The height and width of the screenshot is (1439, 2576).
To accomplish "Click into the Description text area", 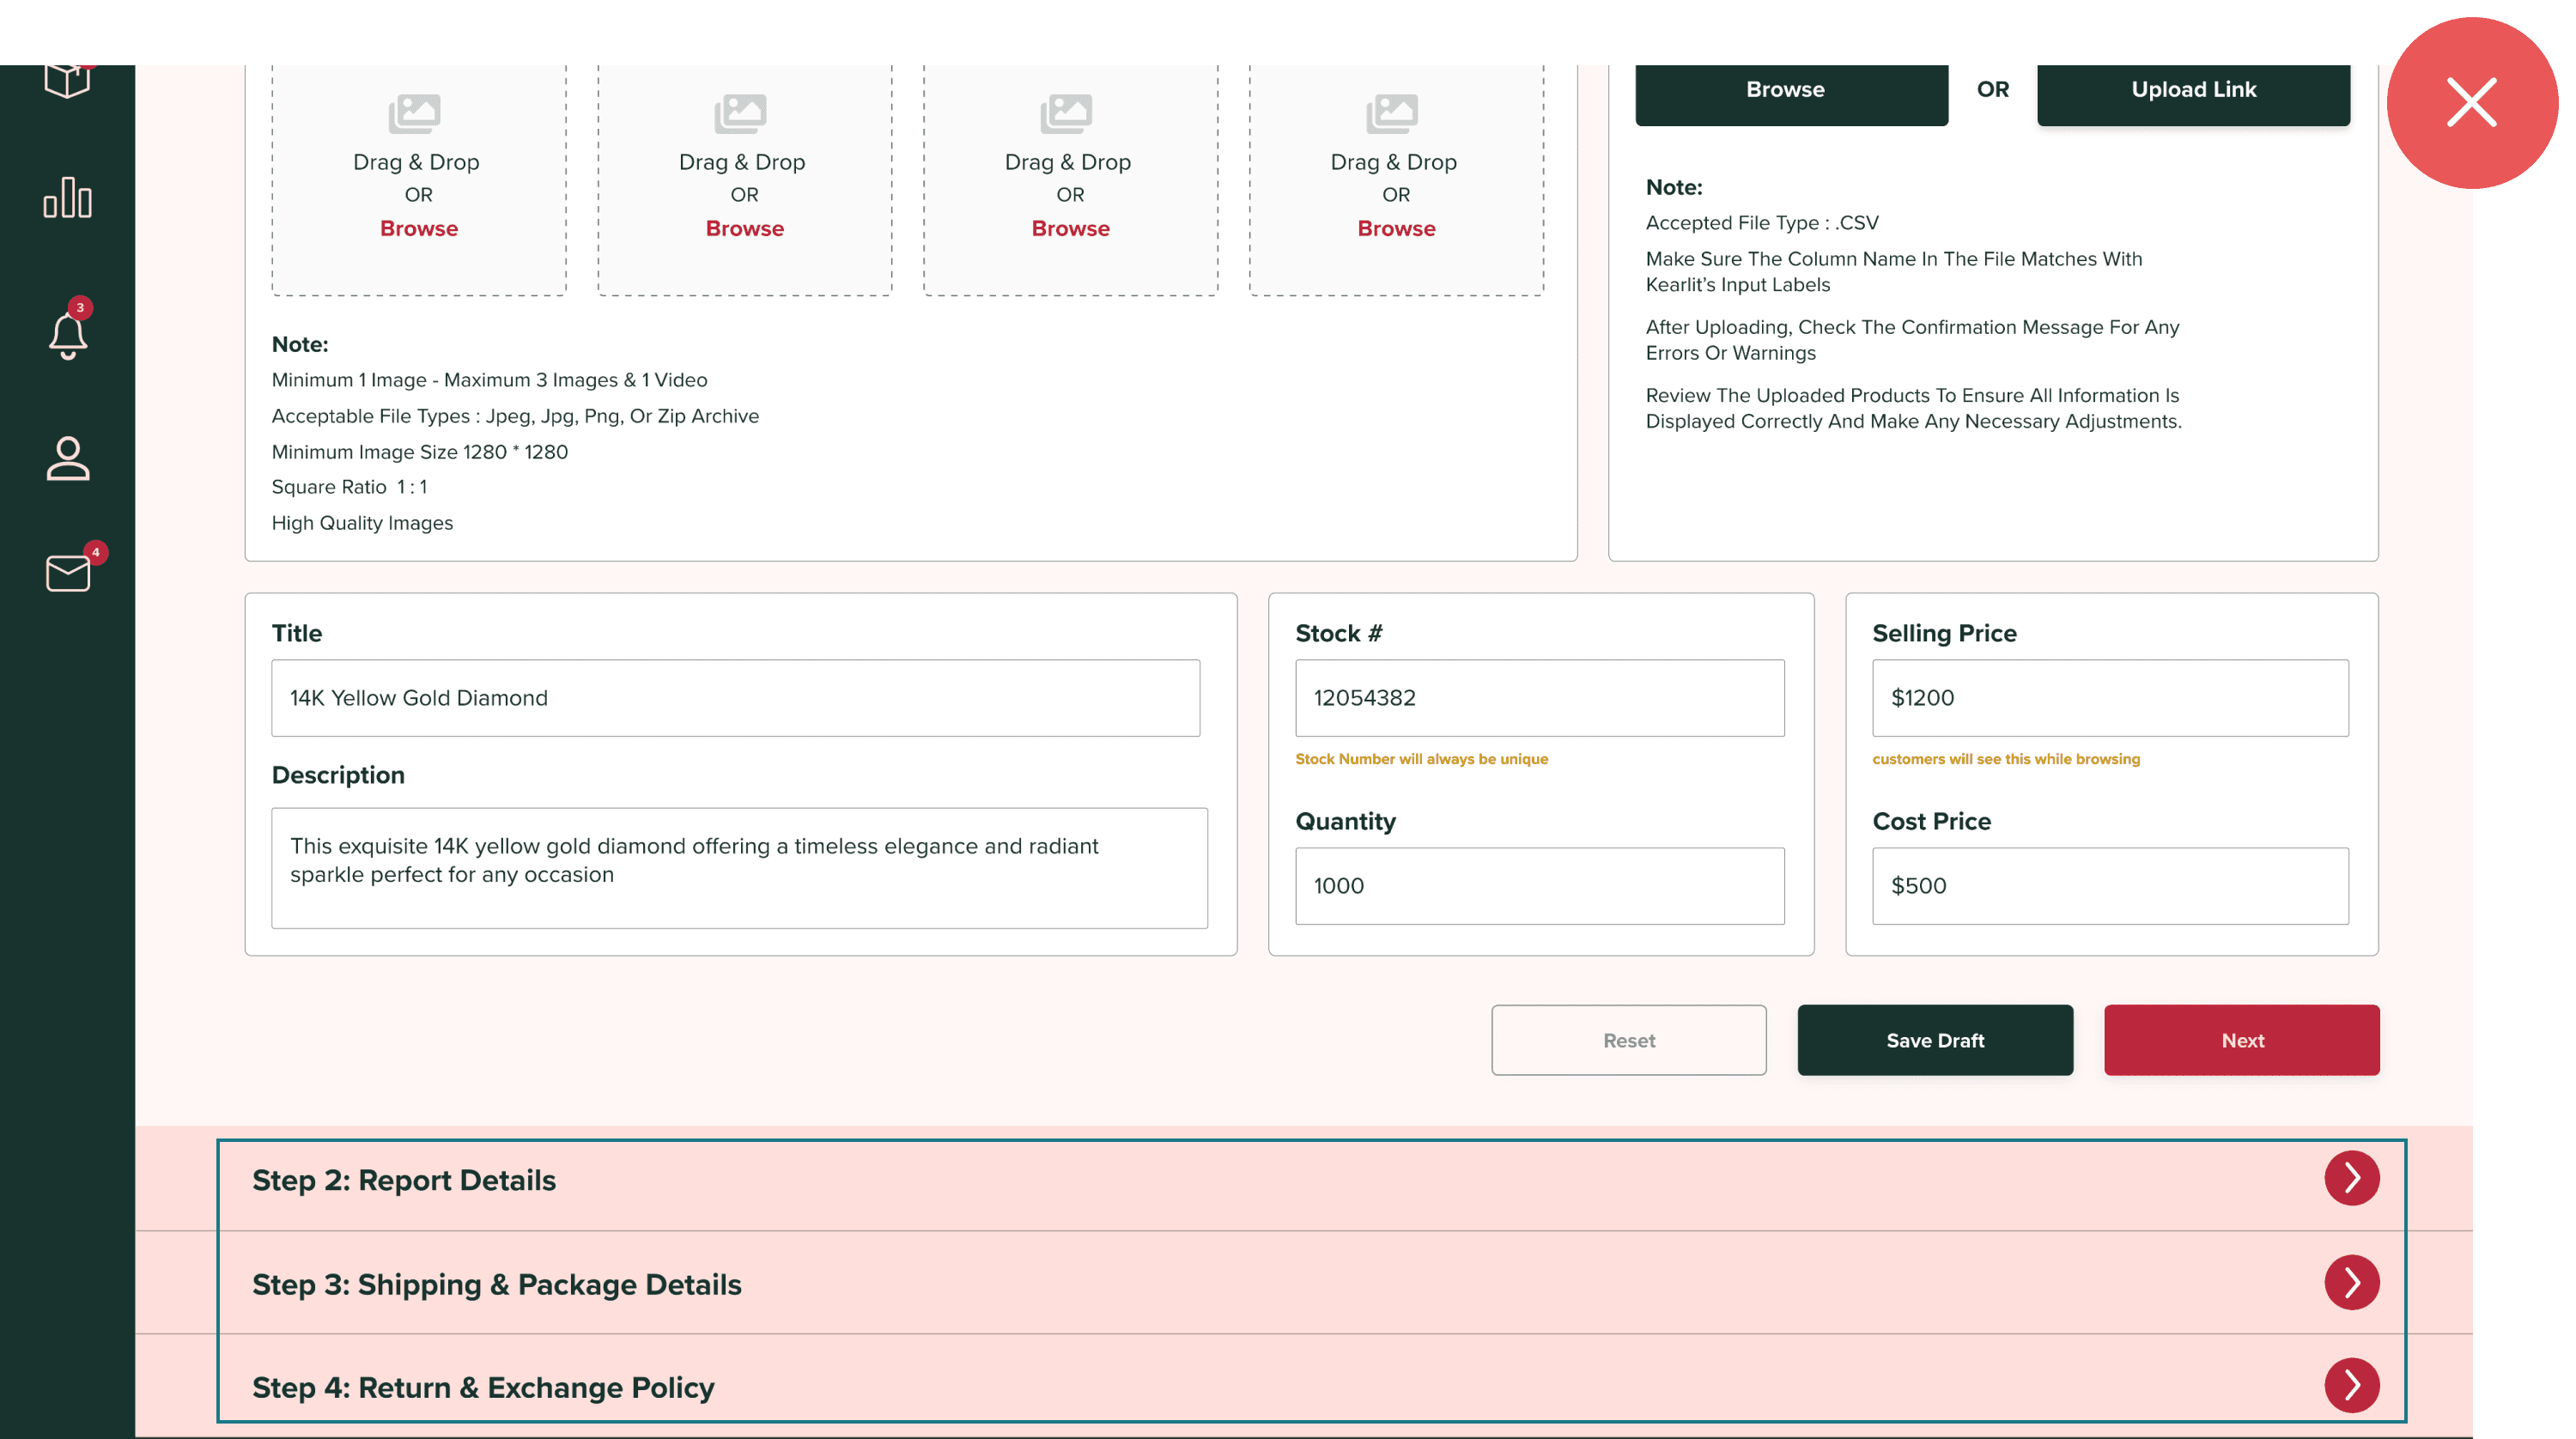I will pyautogui.click(x=739, y=867).
